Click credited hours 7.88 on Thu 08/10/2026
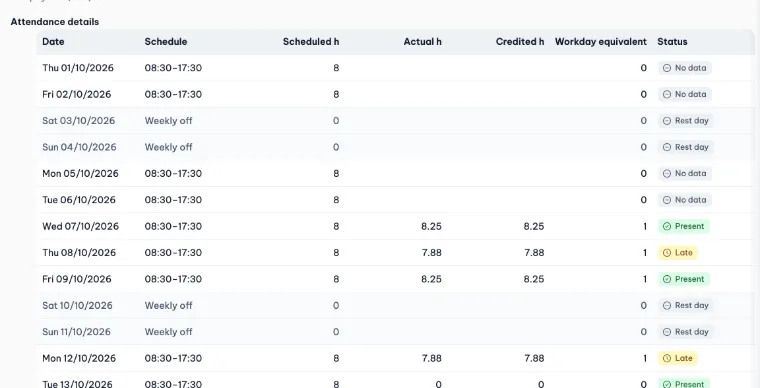The width and height of the screenshot is (760, 388). point(534,252)
